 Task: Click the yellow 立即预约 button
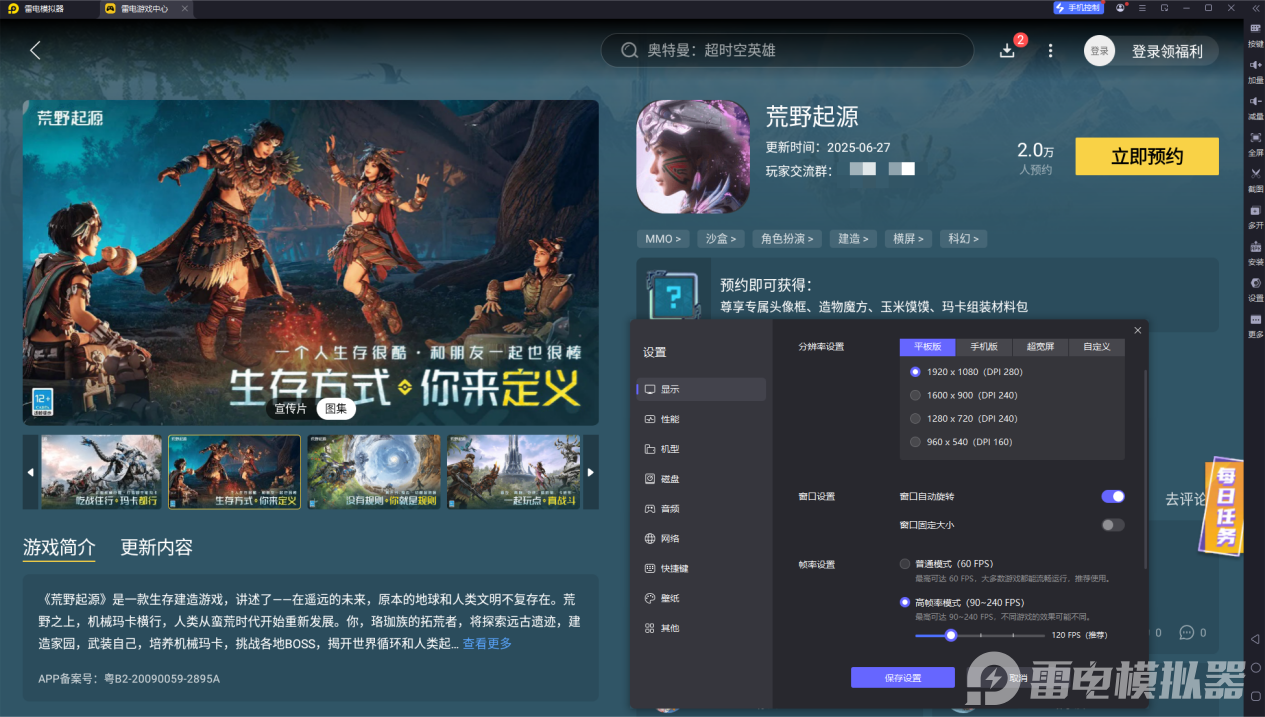pyautogui.click(x=1147, y=156)
